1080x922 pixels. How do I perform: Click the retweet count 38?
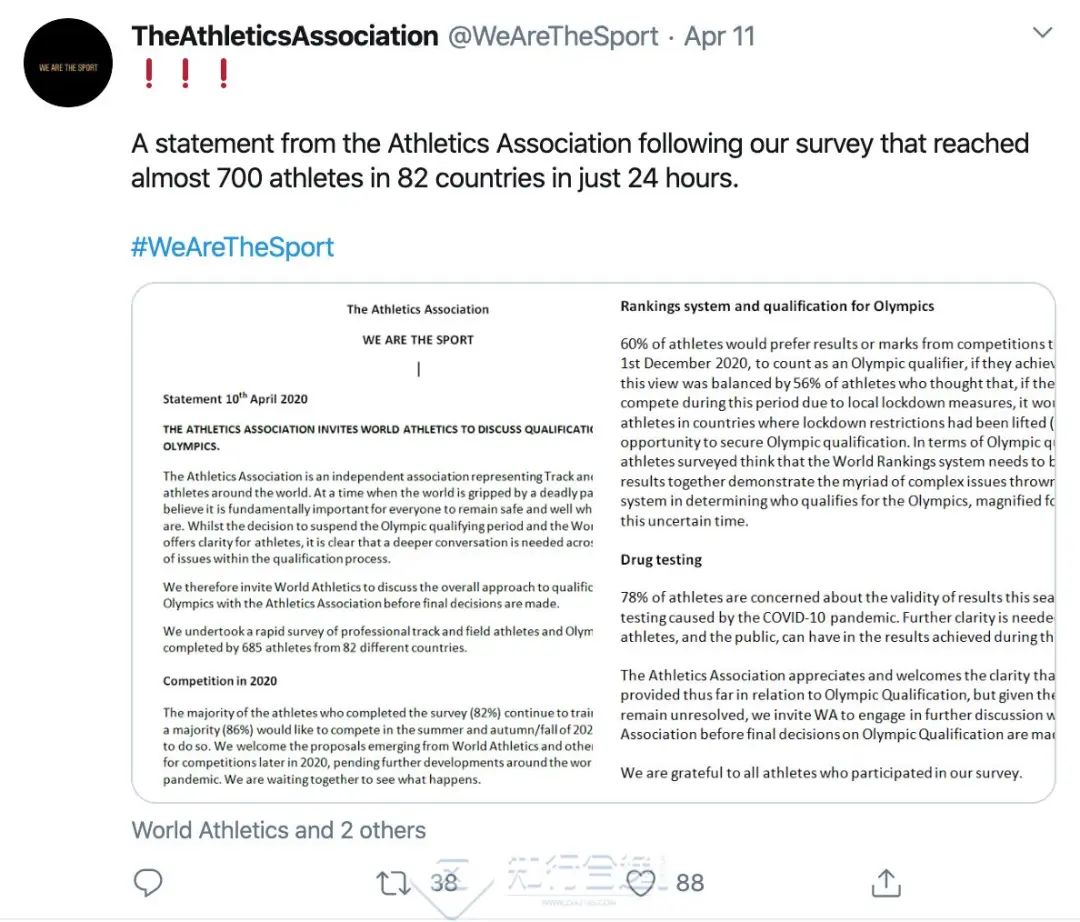tap(444, 882)
